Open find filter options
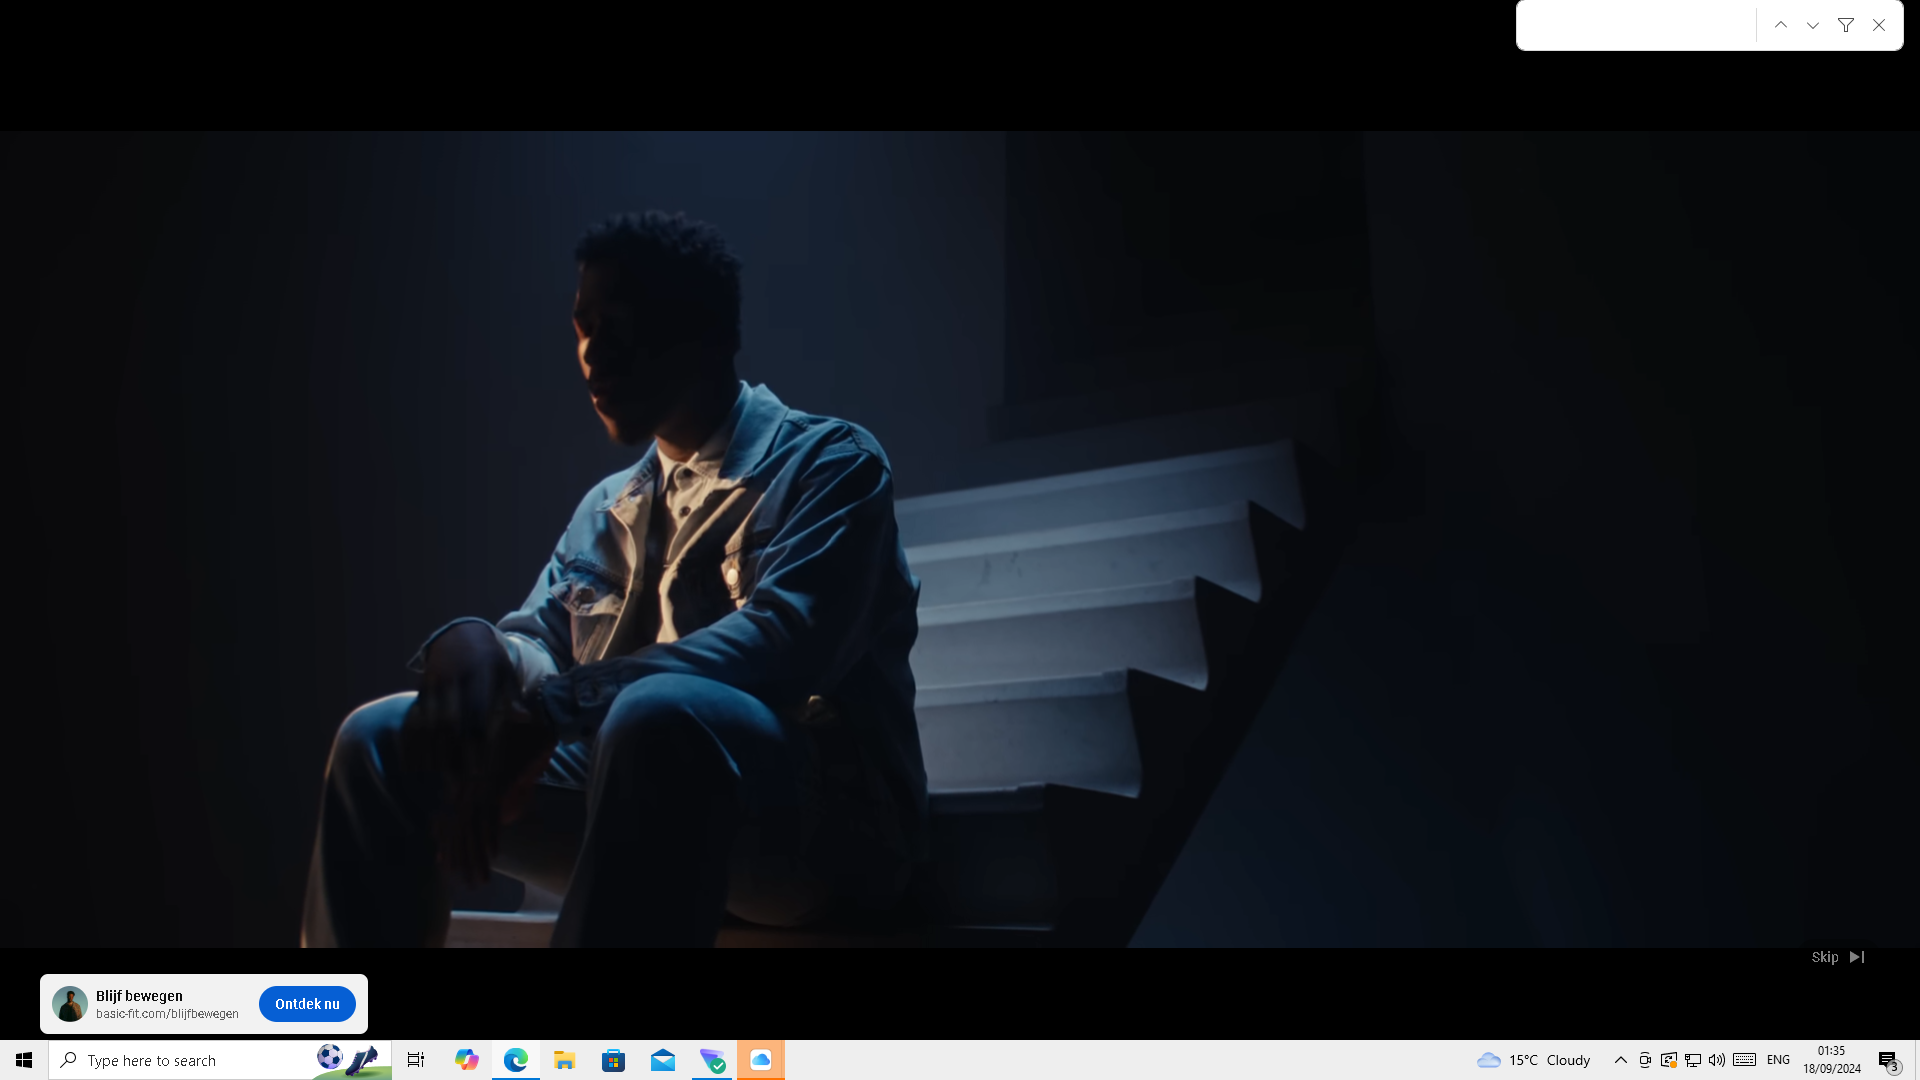Screen dimensions: 1920x1080 pos(1846,25)
